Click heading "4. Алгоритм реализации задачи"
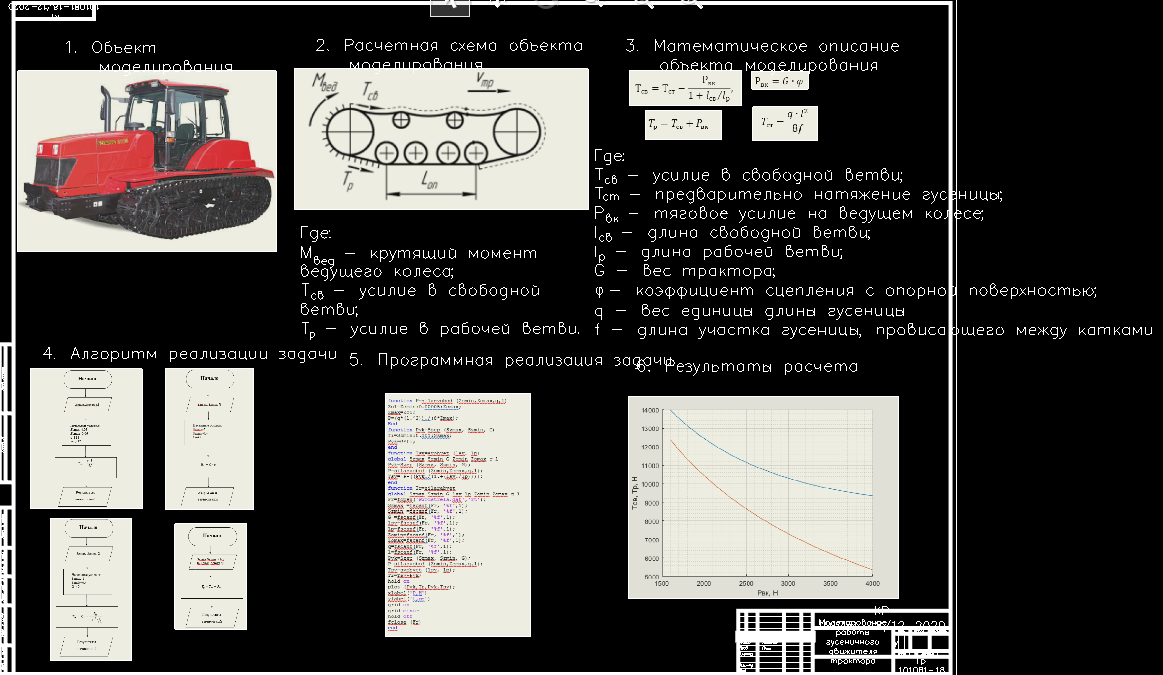 pos(190,354)
